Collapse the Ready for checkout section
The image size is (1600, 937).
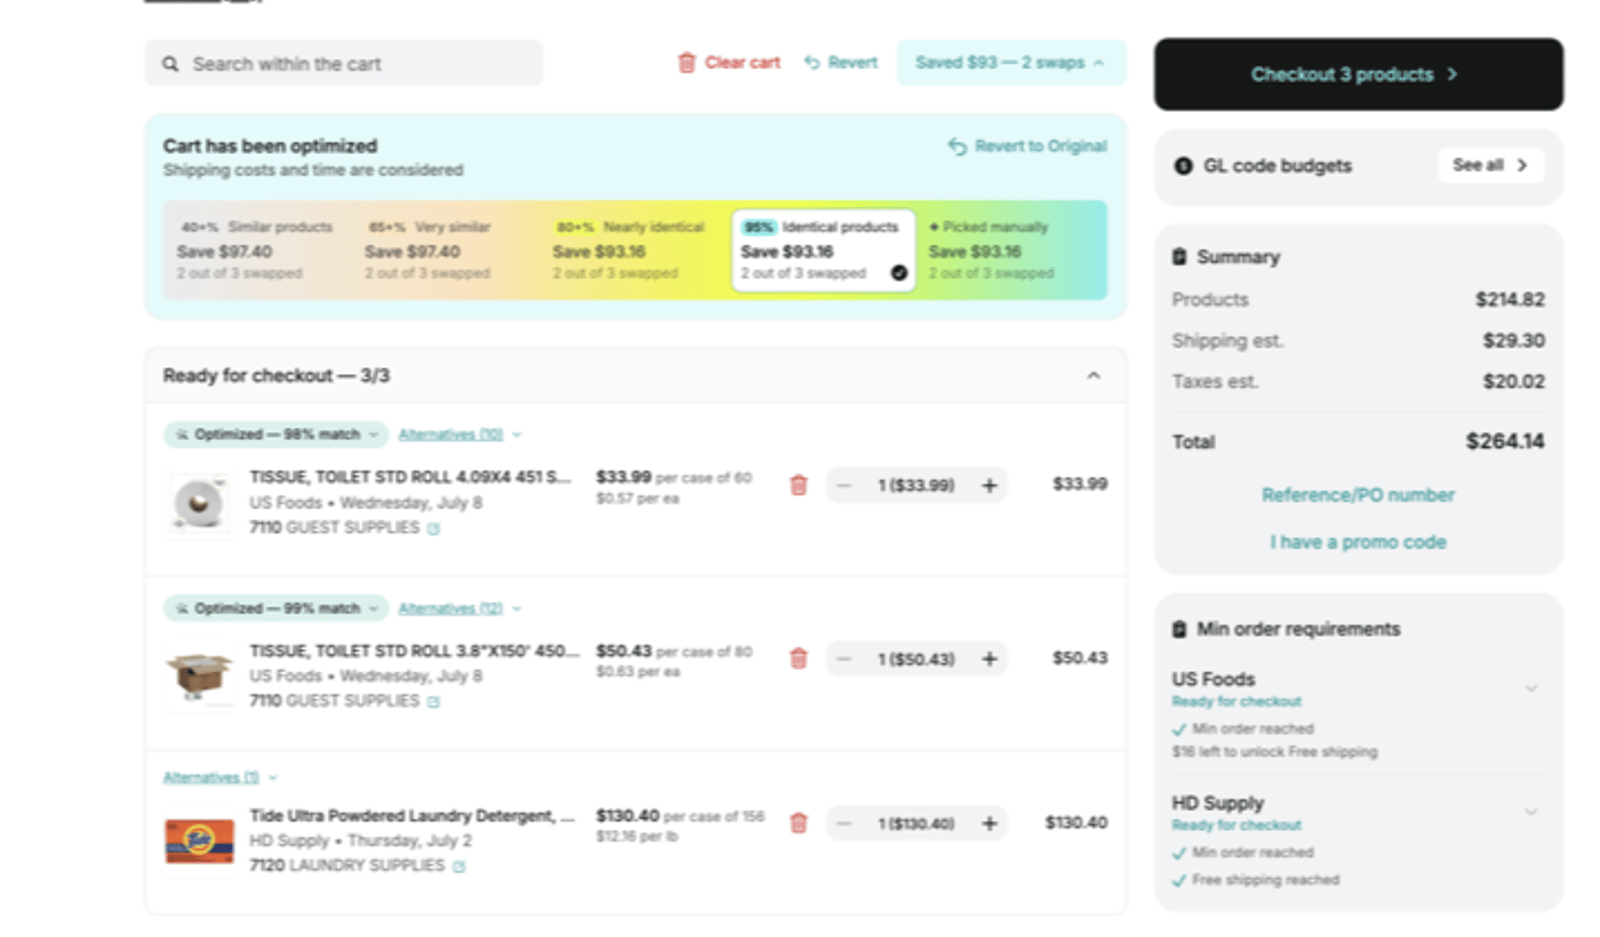point(1093,376)
